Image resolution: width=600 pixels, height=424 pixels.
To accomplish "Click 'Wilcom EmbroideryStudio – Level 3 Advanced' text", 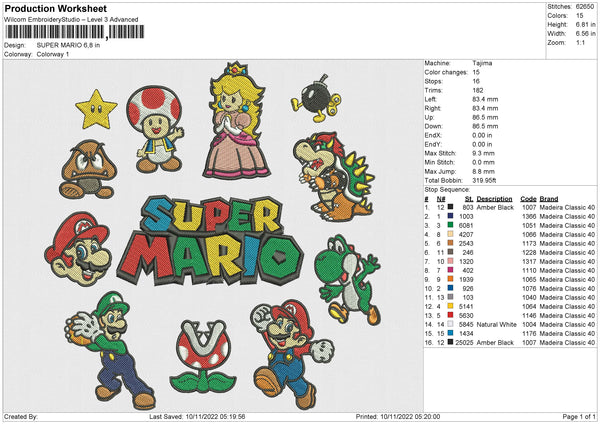I will (71, 20).
